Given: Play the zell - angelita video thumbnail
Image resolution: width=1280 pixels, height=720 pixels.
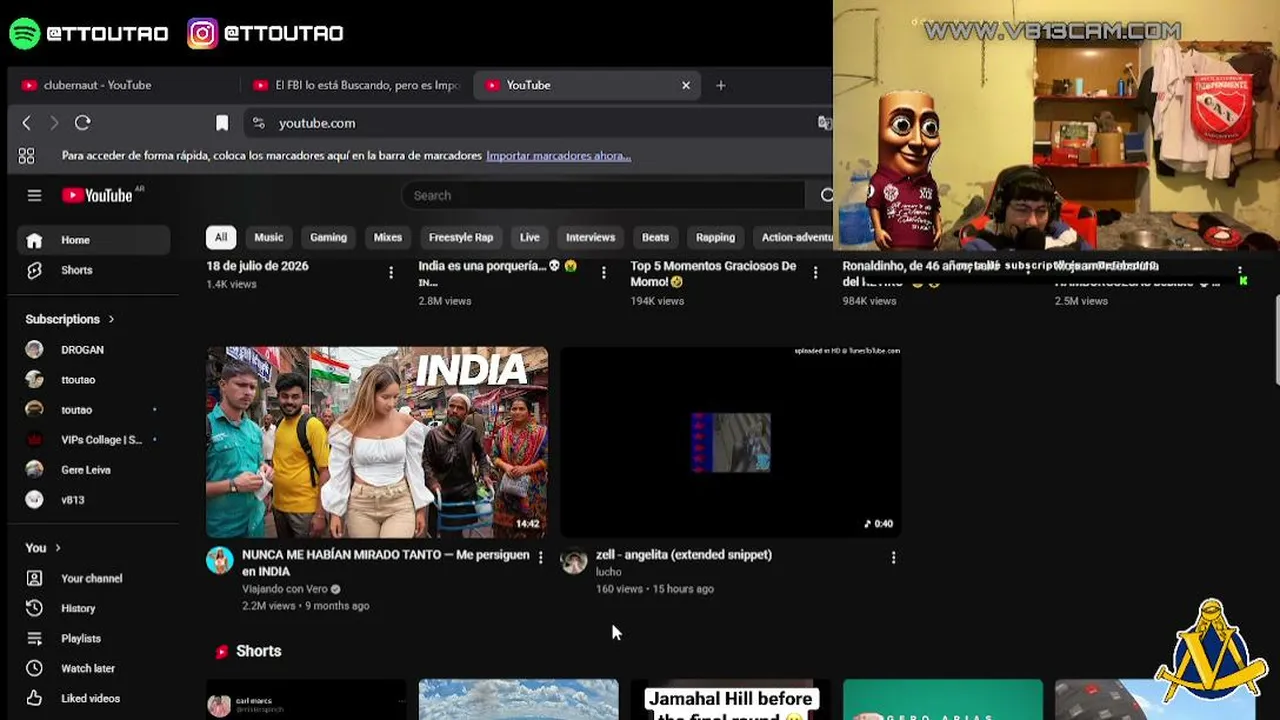Looking at the screenshot, I should pyautogui.click(x=731, y=442).
